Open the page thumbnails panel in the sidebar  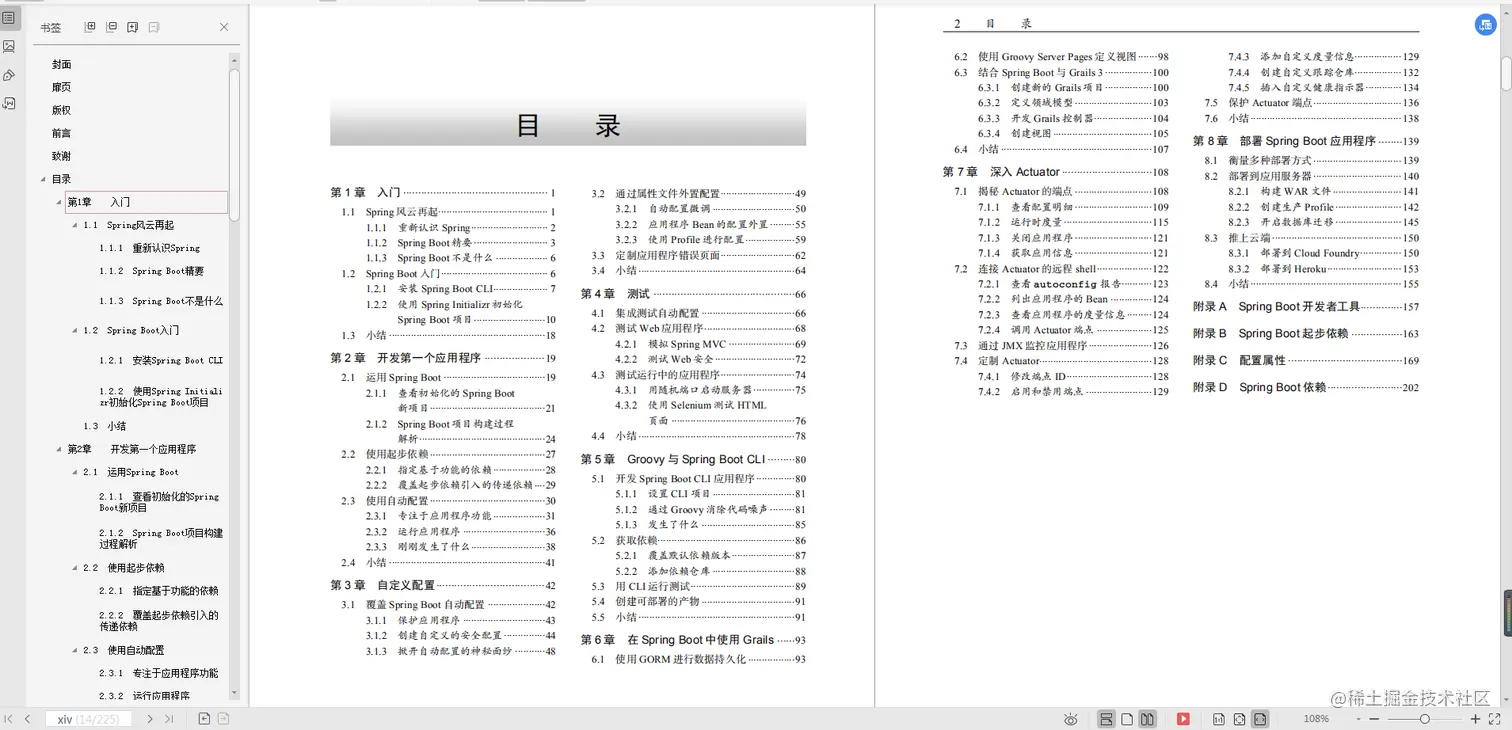(9, 45)
